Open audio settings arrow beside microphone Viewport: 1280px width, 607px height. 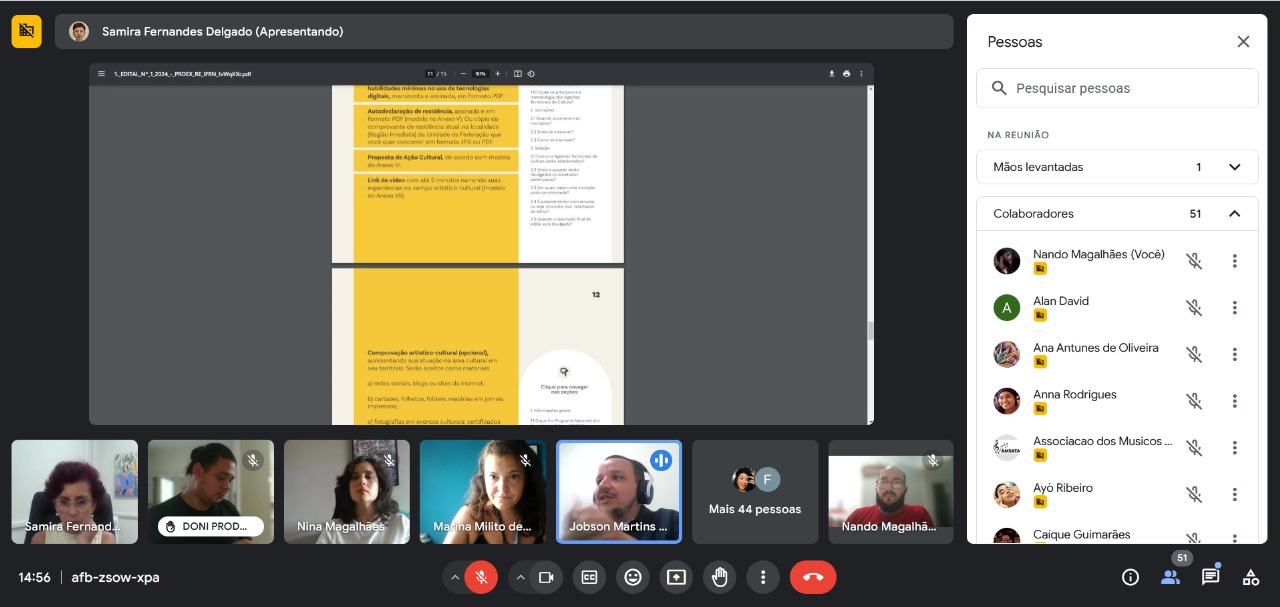(x=455, y=577)
